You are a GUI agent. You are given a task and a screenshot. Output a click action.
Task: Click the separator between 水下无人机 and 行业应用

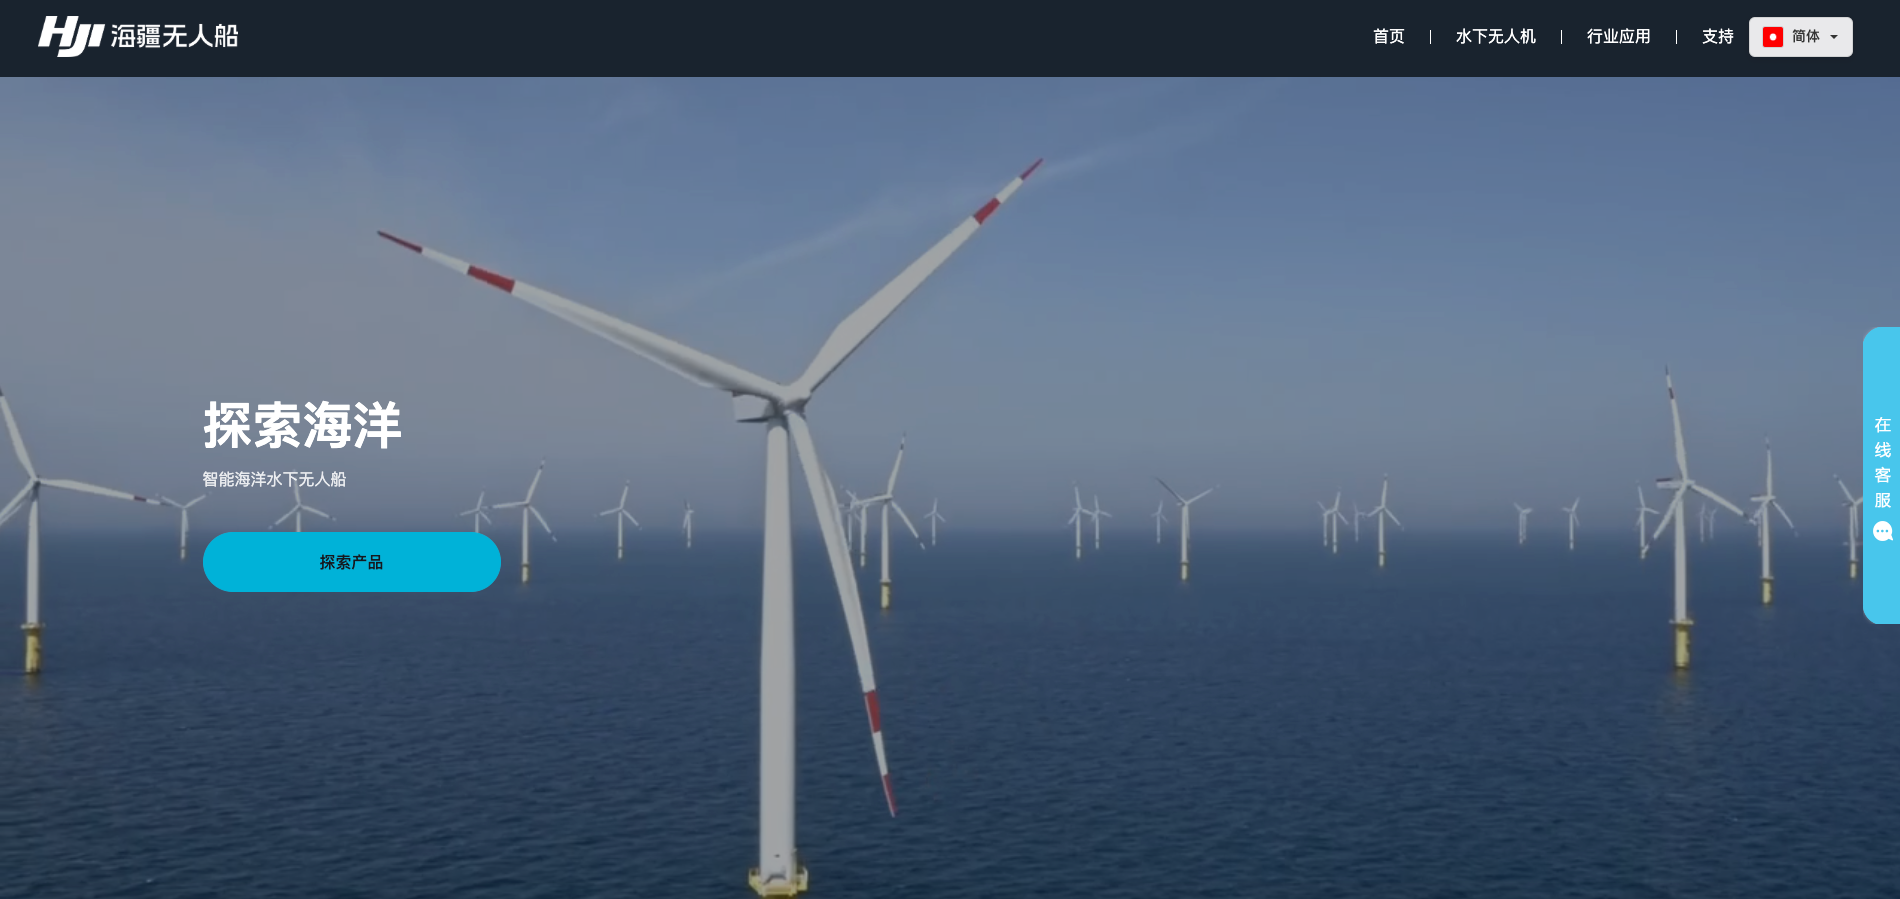1561,37
